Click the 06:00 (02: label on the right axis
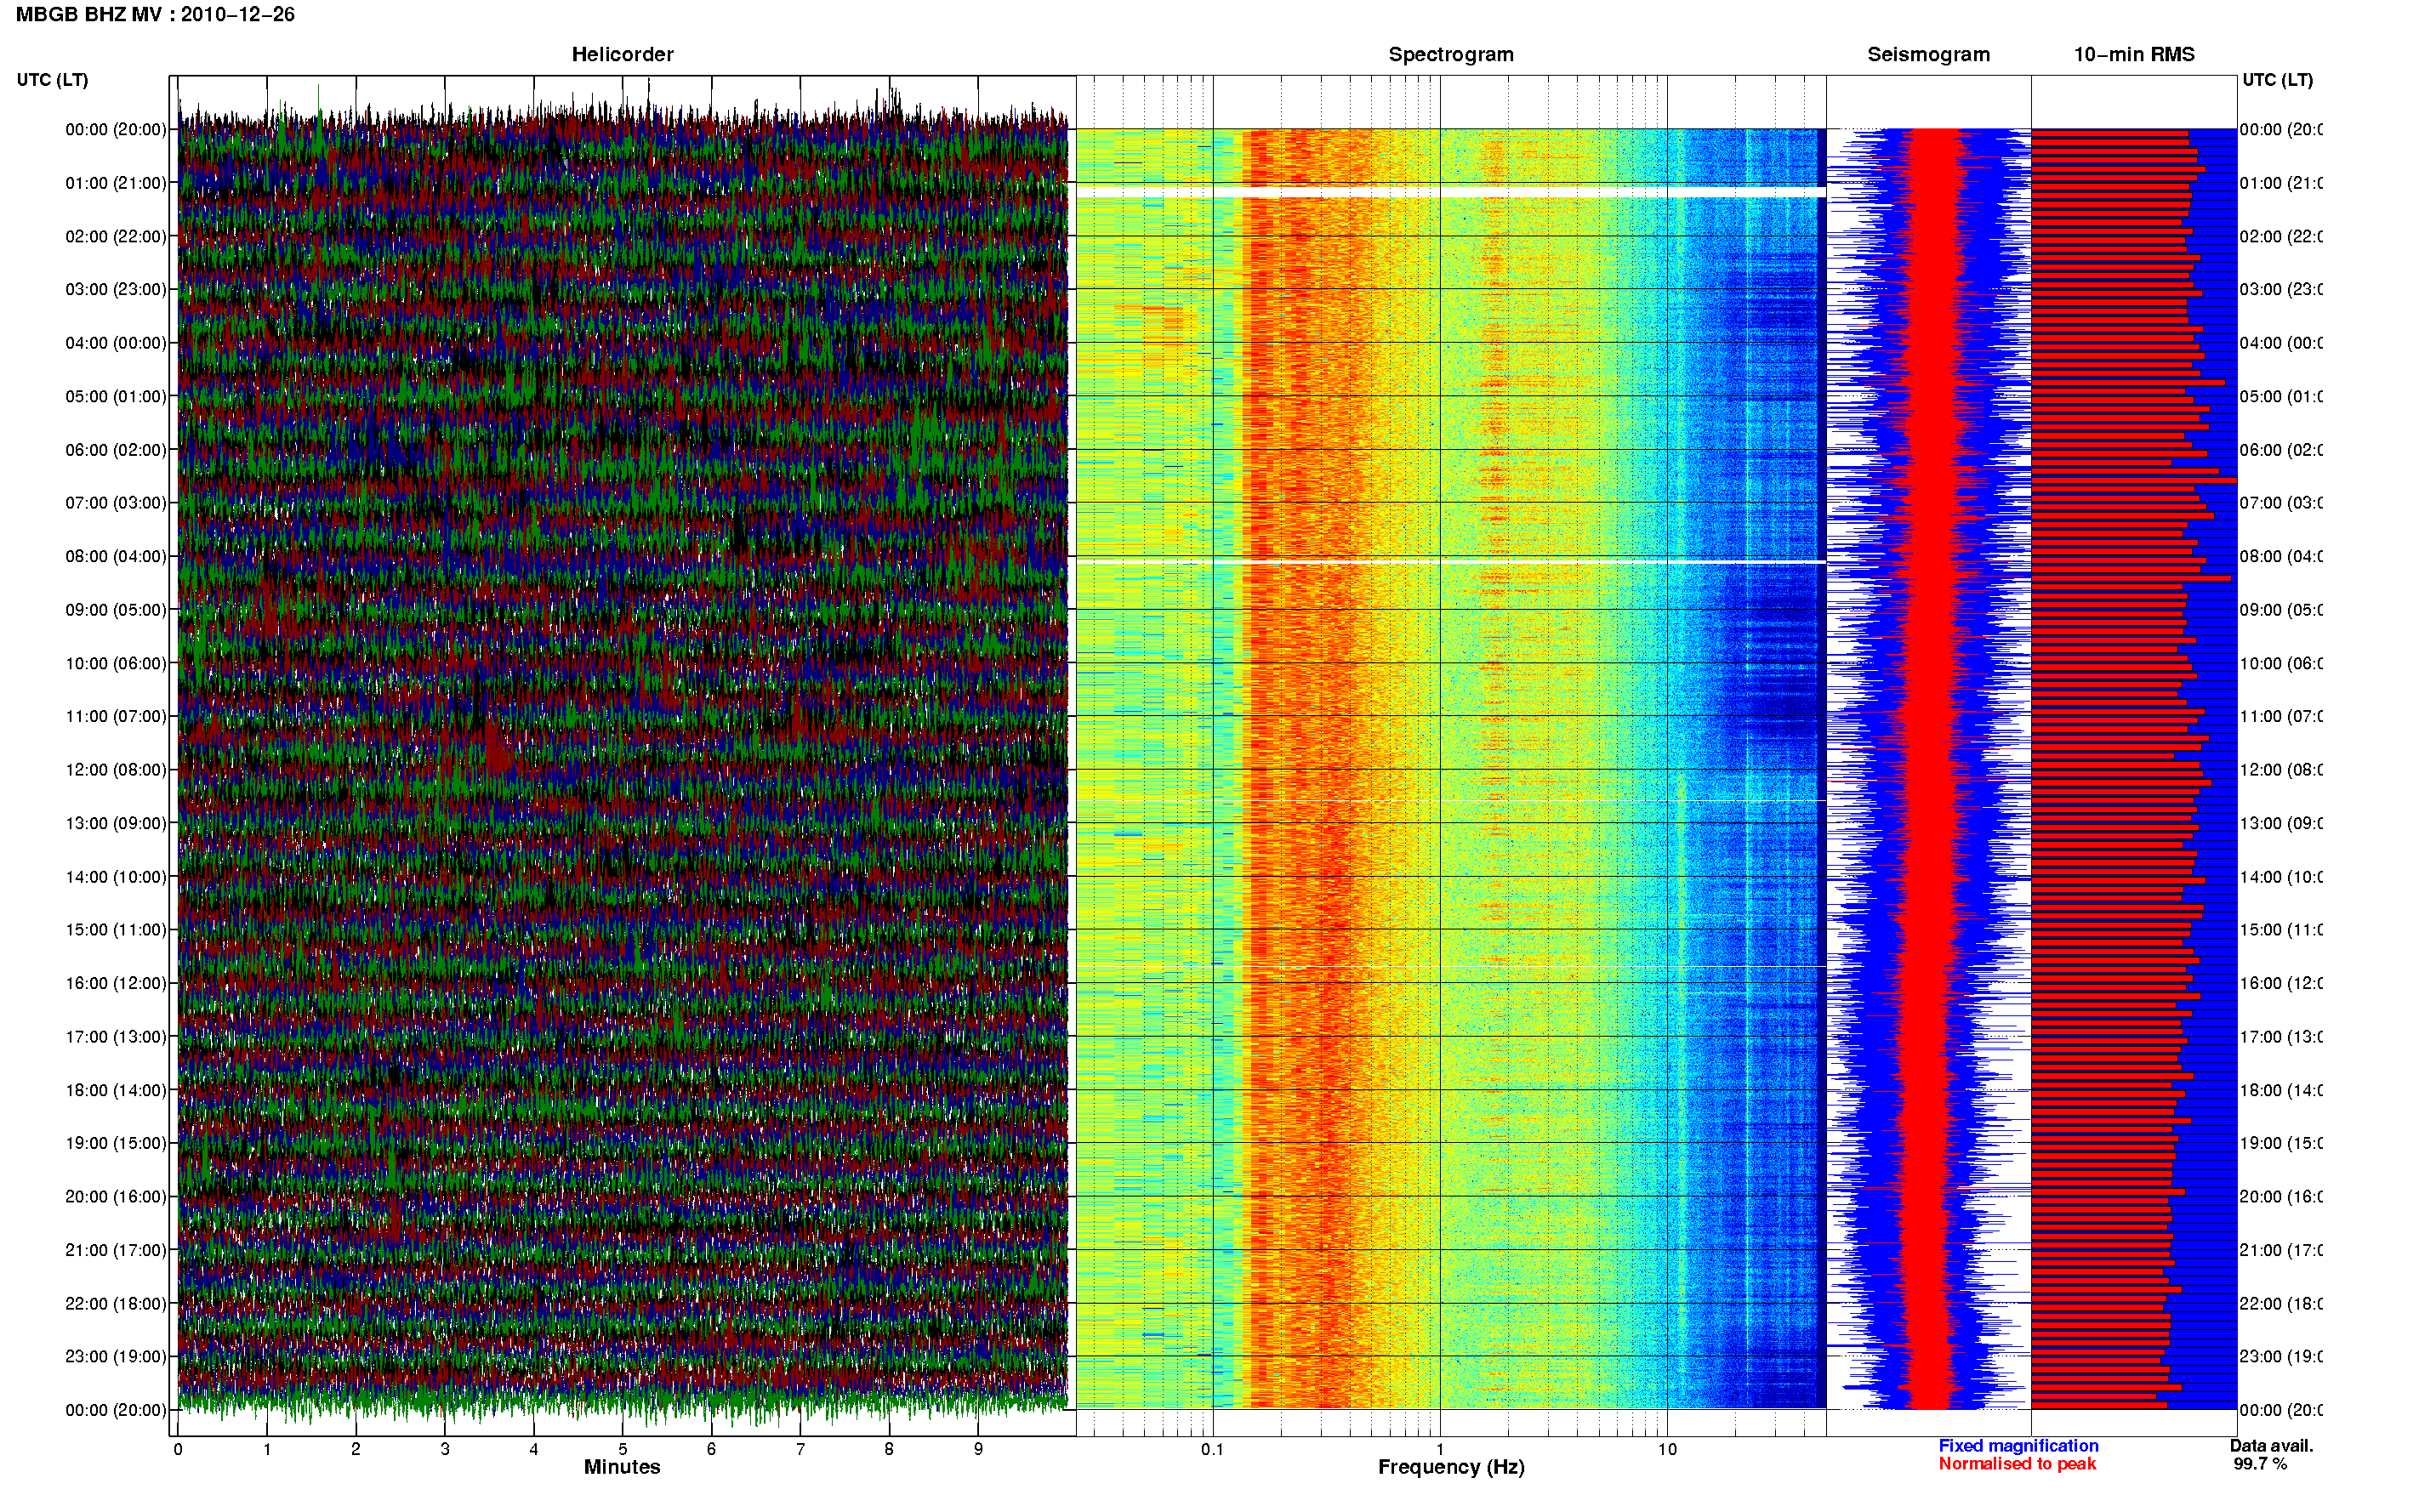 pos(2281,450)
